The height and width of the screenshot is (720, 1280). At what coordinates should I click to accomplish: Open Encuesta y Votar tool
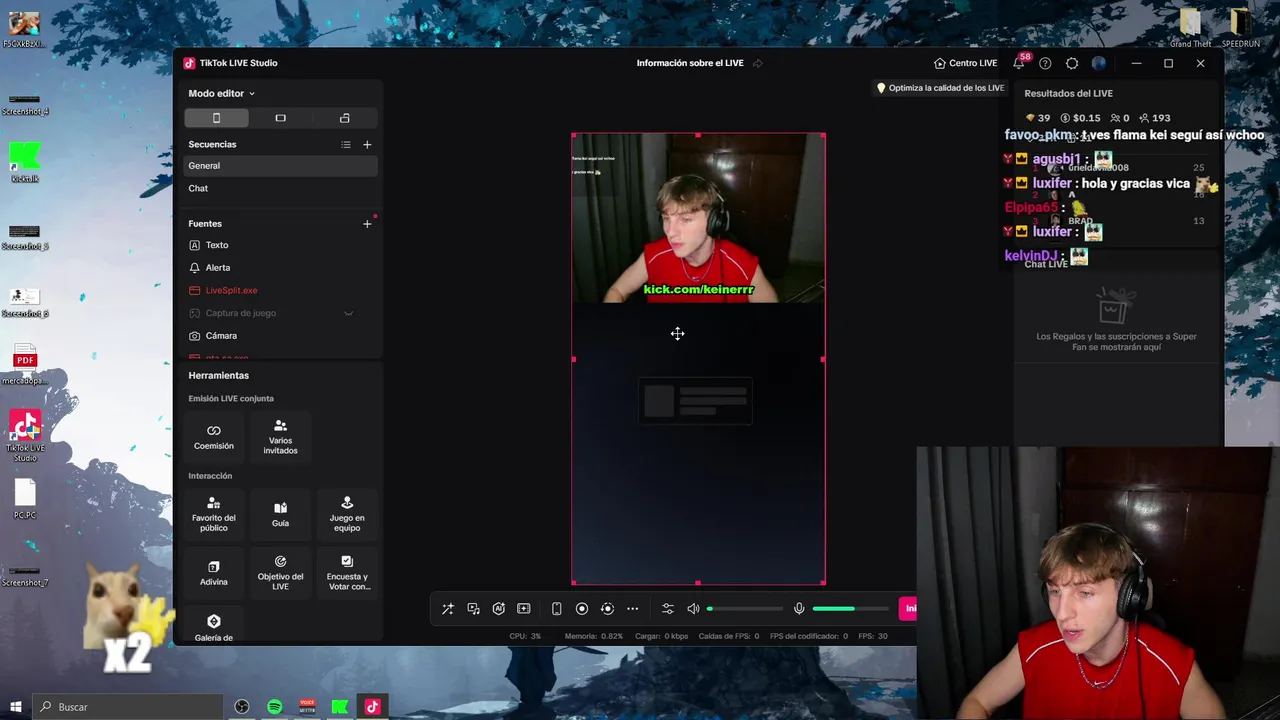click(x=347, y=573)
